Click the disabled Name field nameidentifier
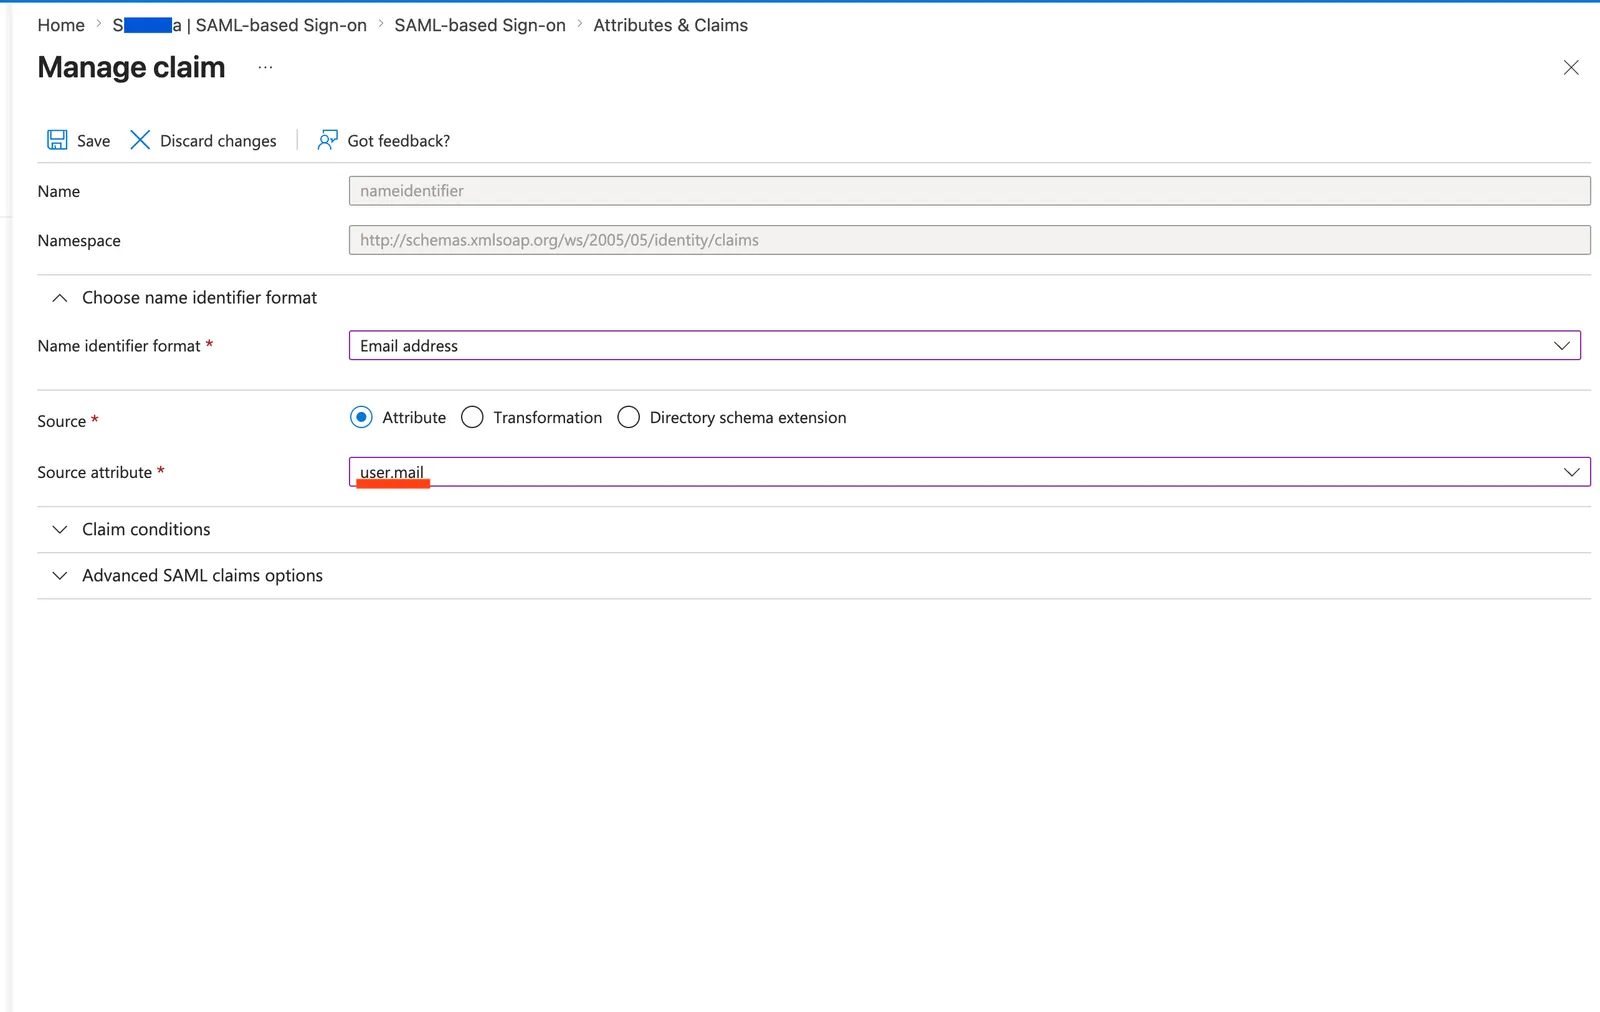Image resolution: width=1600 pixels, height=1012 pixels. (x=969, y=191)
